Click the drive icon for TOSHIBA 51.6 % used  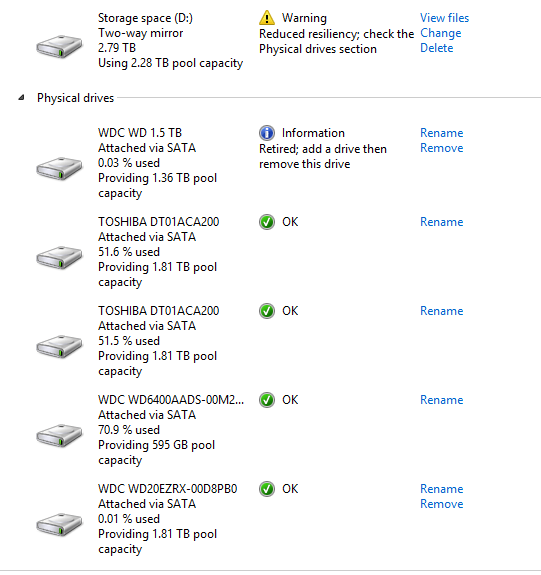click(x=59, y=257)
